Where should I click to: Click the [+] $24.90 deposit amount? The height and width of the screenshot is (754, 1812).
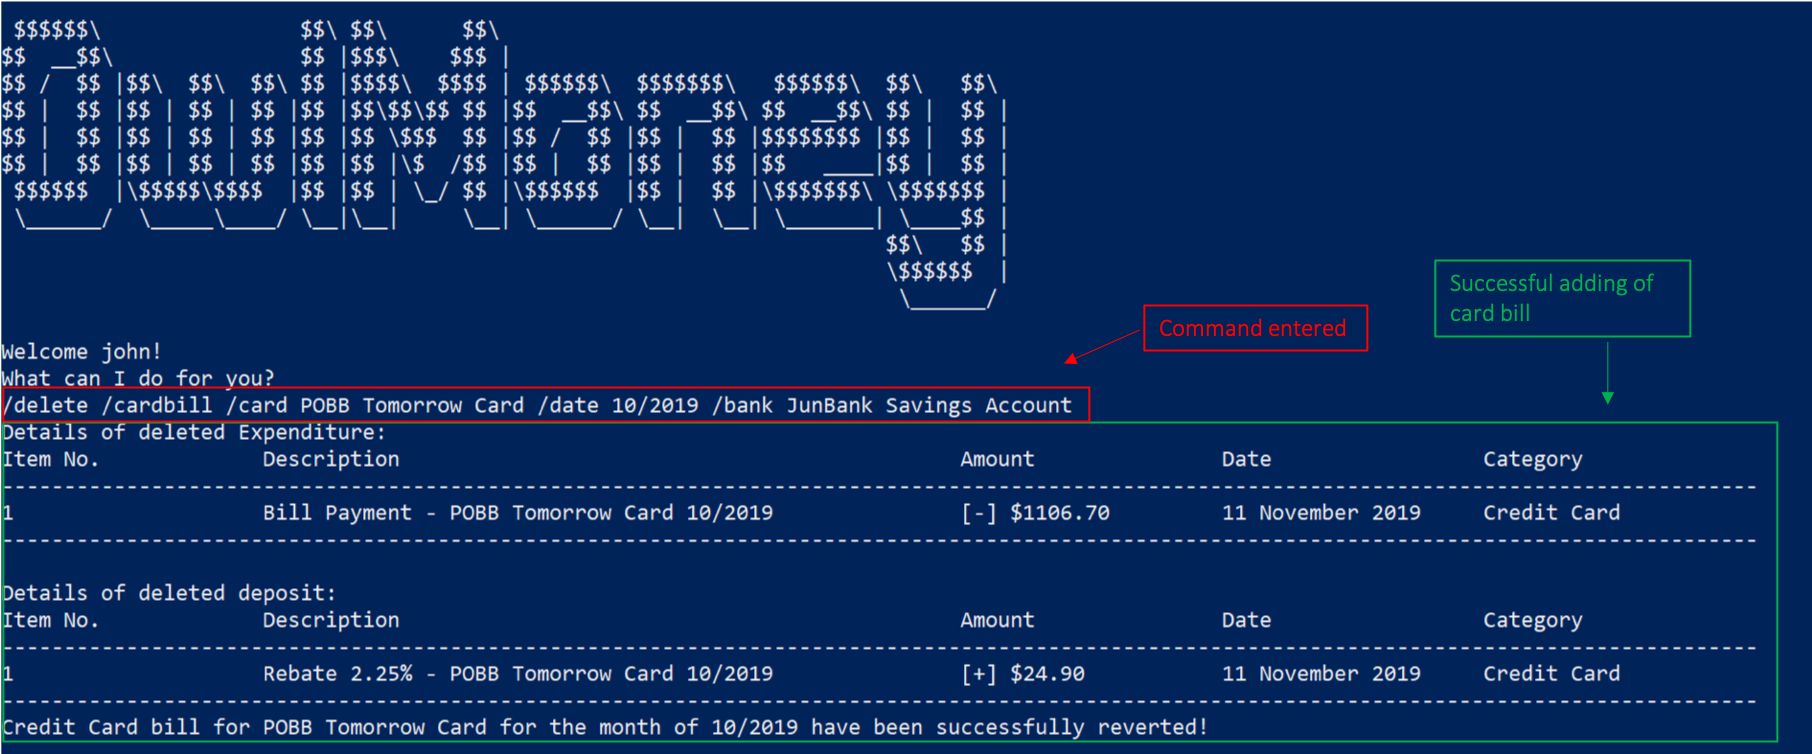pyautogui.click(x=1022, y=674)
